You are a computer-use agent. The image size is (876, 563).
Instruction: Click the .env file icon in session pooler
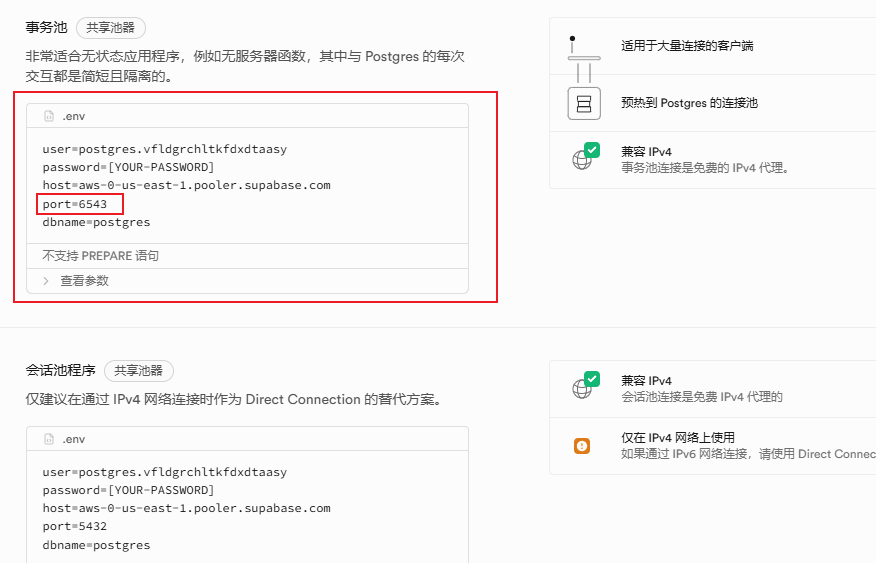tap(49, 439)
